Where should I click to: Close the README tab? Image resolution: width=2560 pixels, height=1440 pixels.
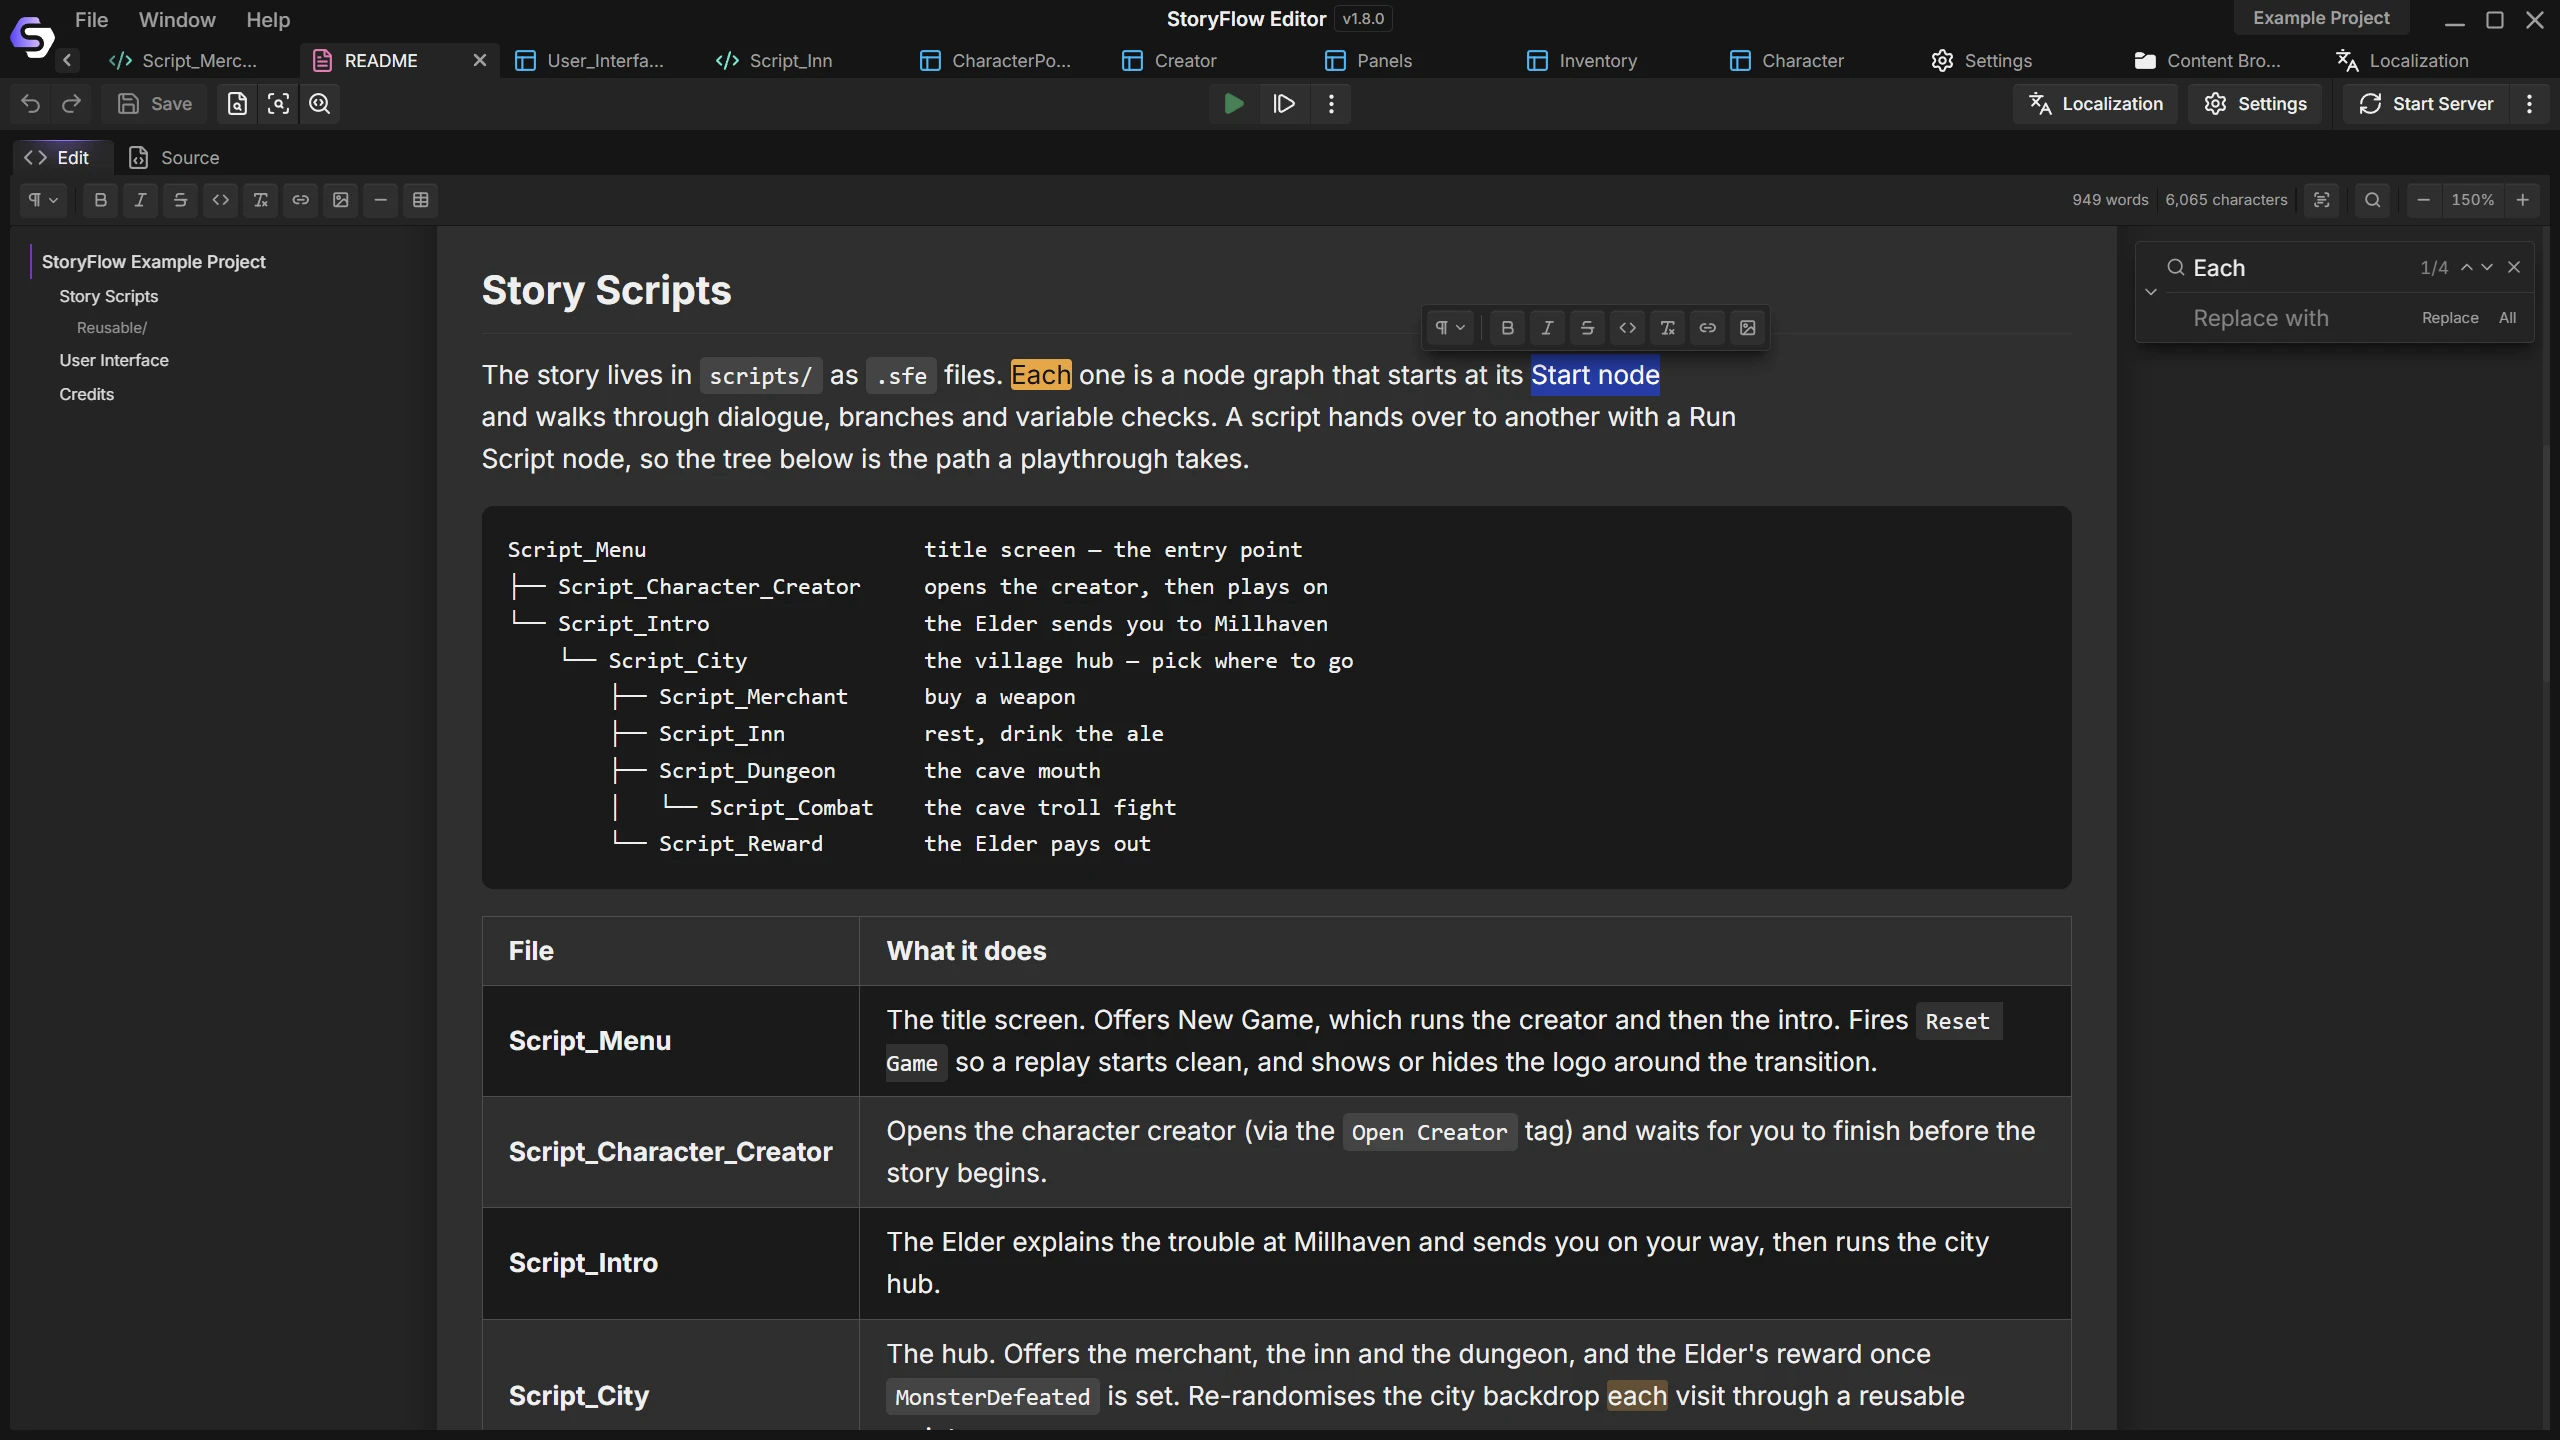[x=480, y=61]
